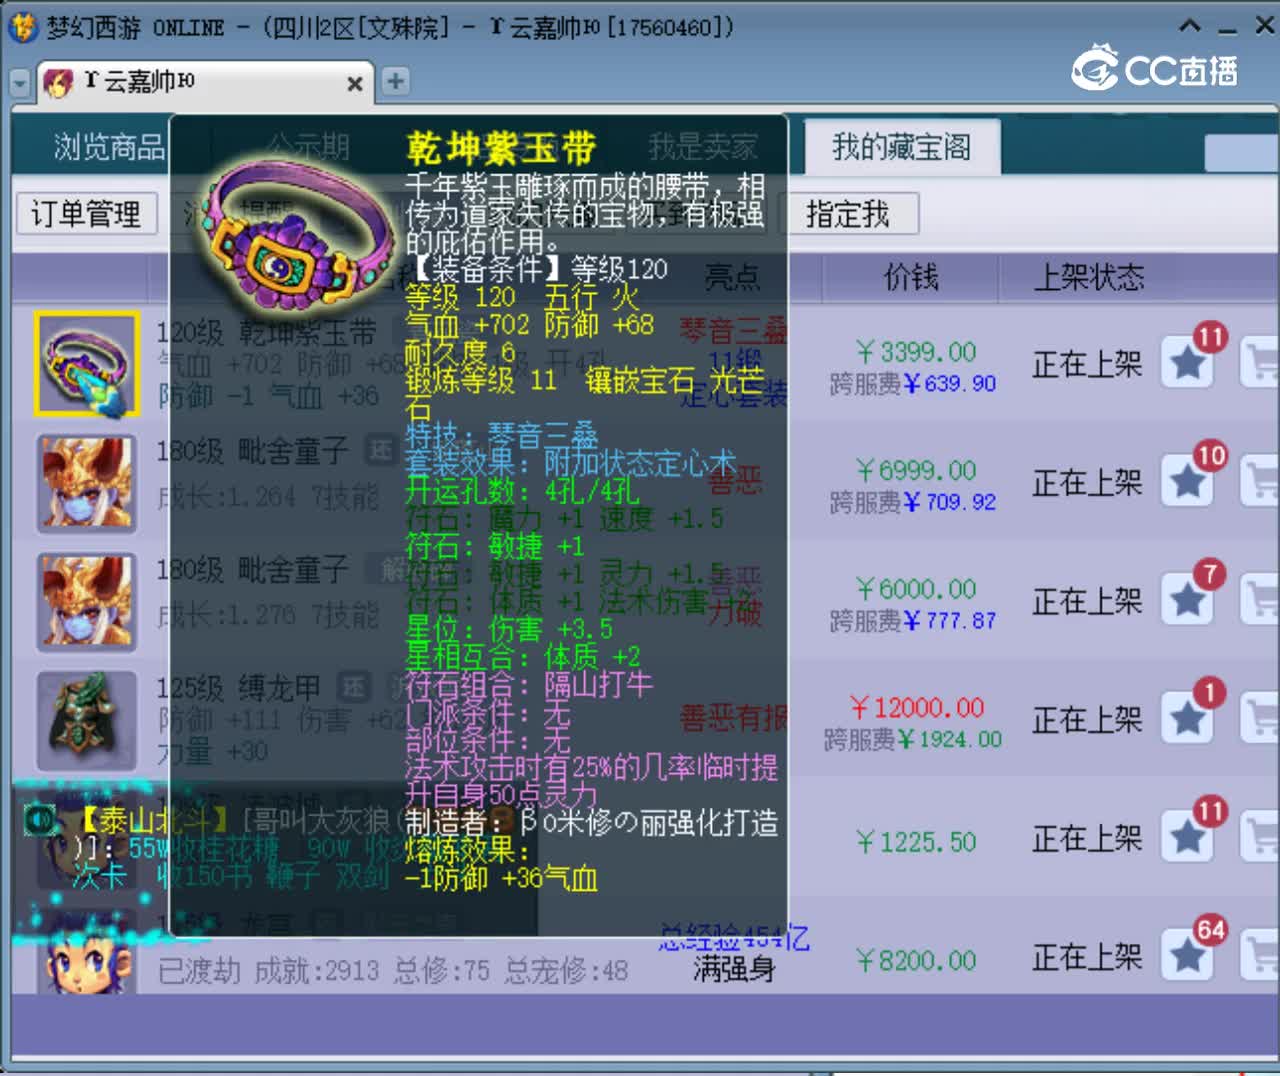Favorite star for ¥3399.00 item

pyautogui.click(x=1188, y=362)
